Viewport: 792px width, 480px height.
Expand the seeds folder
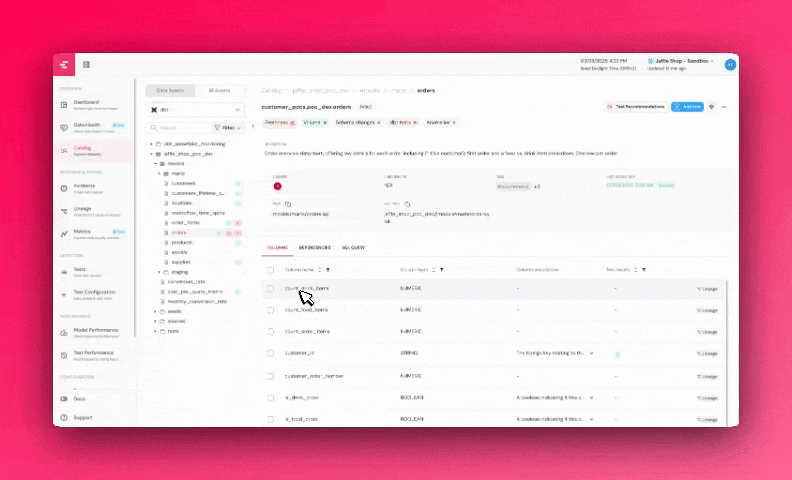click(x=155, y=311)
